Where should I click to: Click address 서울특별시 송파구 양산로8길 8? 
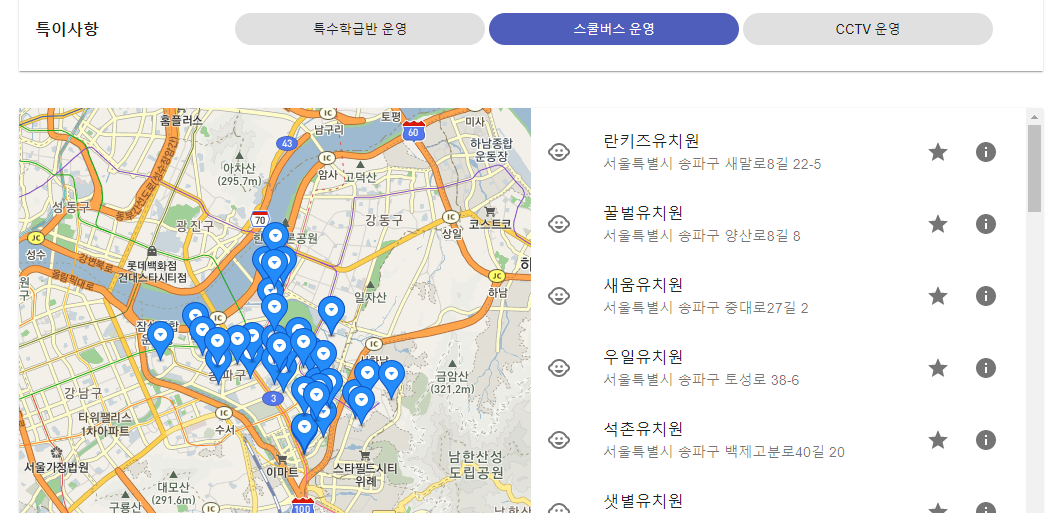[x=702, y=236]
